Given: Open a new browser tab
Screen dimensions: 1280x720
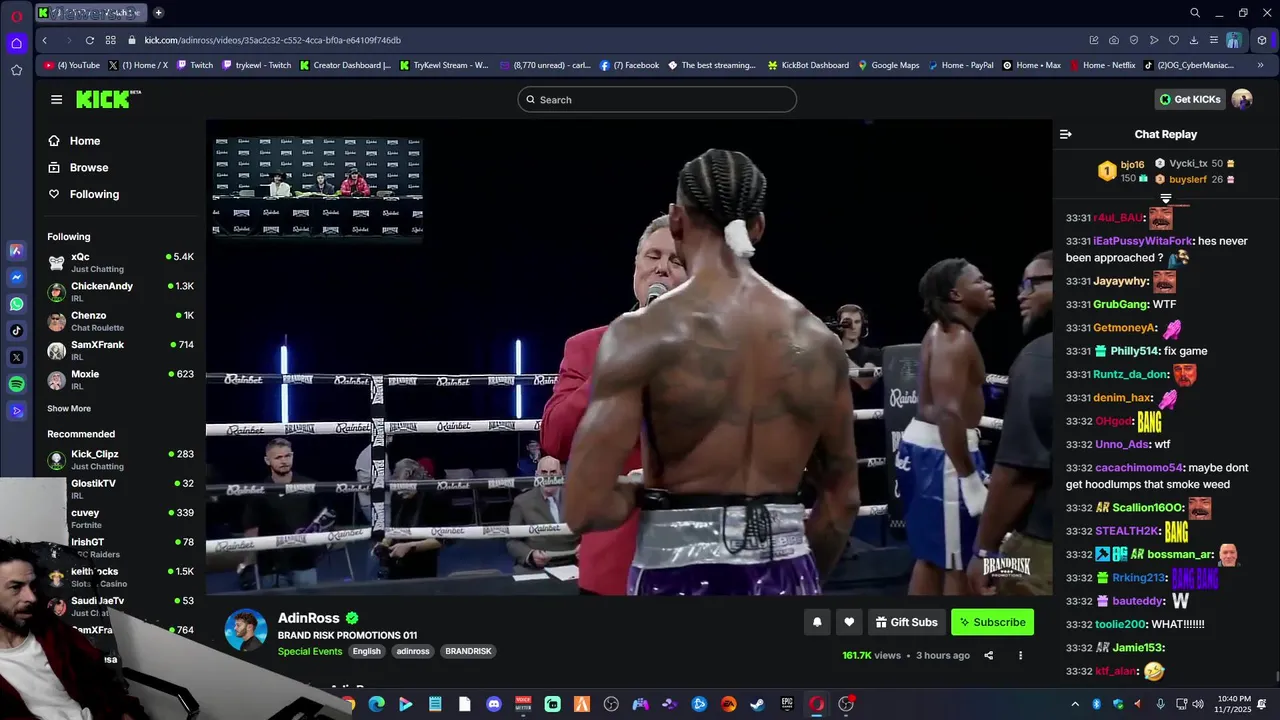Looking at the screenshot, I should tap(158, 13).
